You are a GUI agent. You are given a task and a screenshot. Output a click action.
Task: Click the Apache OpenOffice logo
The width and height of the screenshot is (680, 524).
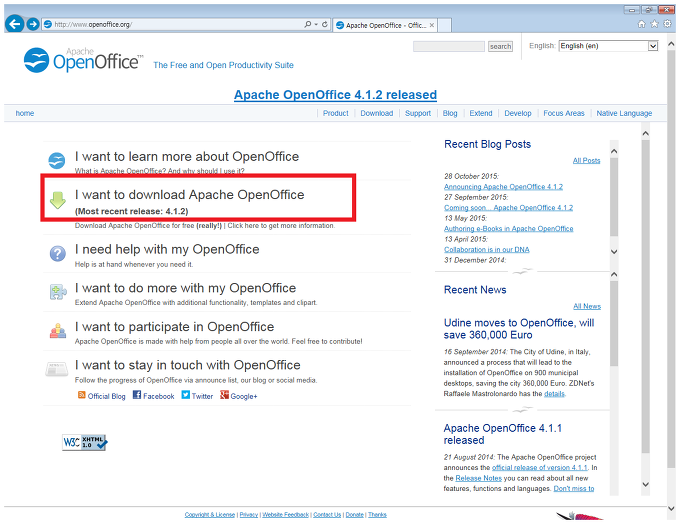tap(83, 60)
